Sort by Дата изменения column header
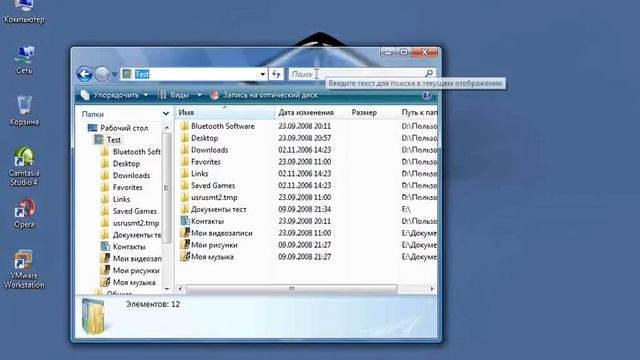640x360 pixels. click(x=311, y=112)
